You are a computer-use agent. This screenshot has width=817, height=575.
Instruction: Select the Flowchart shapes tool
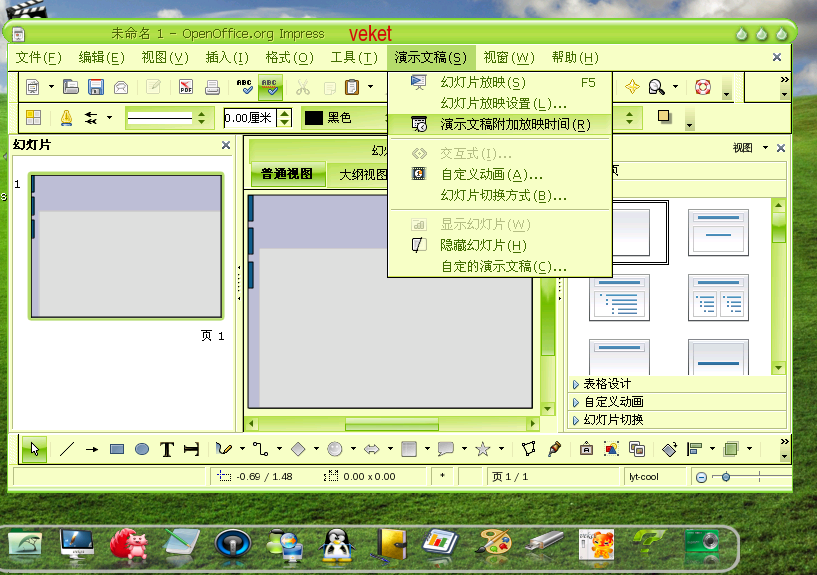click(x=409, y=449)
